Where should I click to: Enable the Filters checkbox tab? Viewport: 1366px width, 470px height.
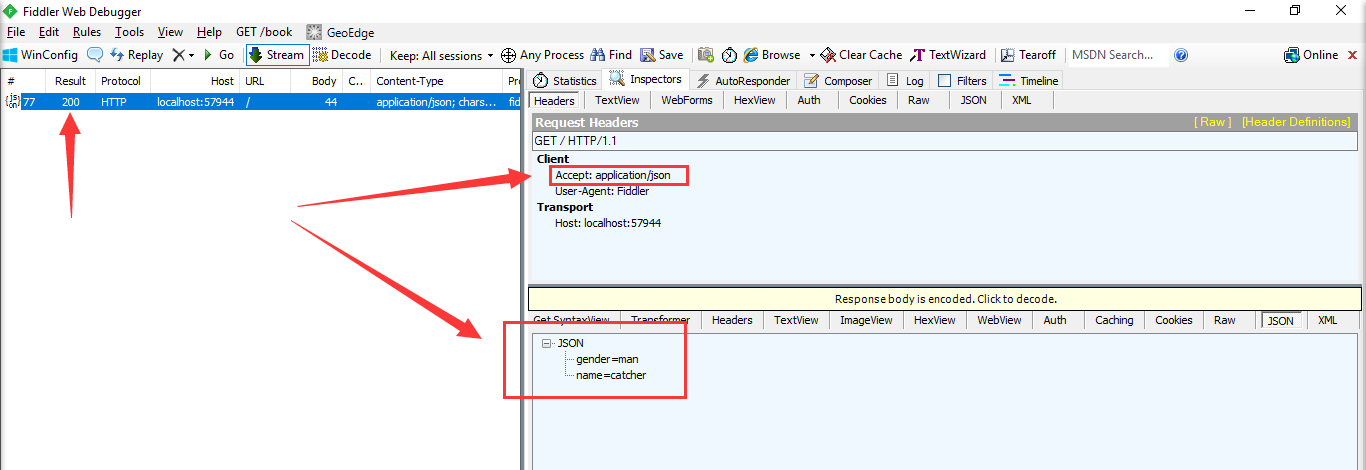pos(962,81)
